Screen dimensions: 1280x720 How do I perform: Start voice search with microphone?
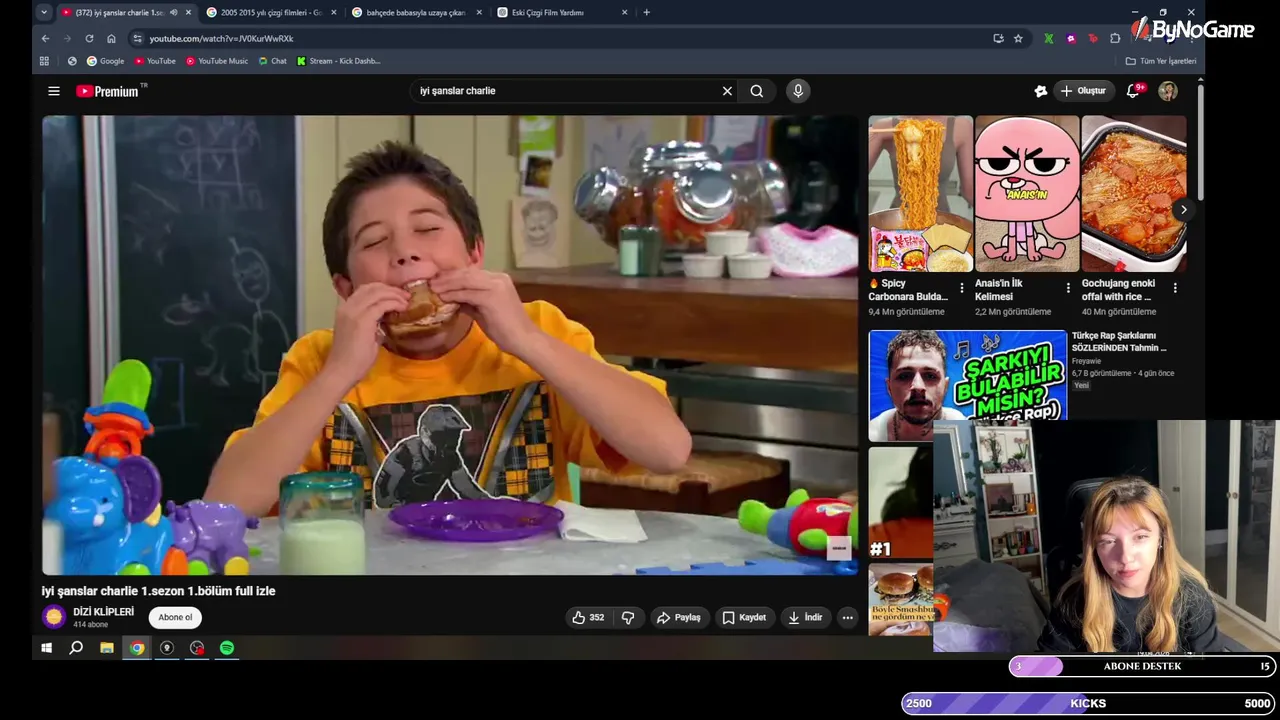click(x=798, y=91)
